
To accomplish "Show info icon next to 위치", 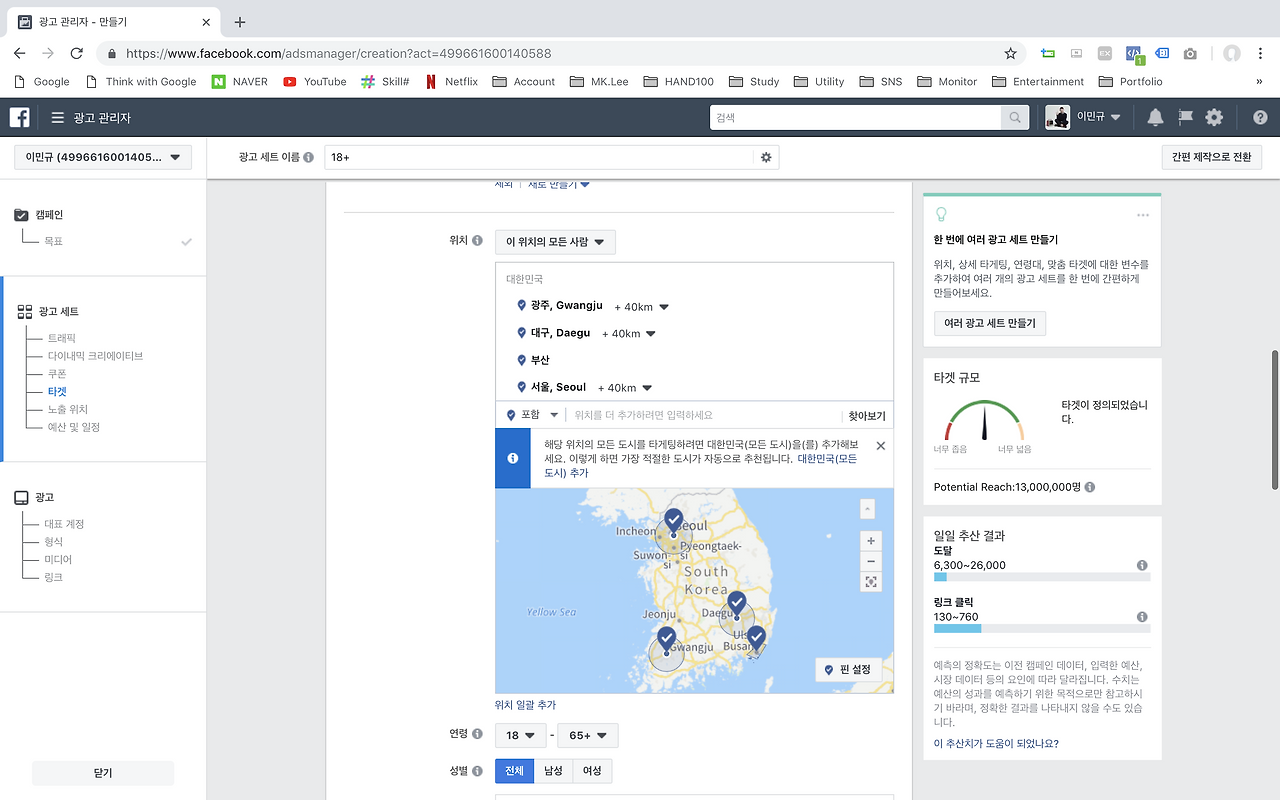I will click(477, 241).
